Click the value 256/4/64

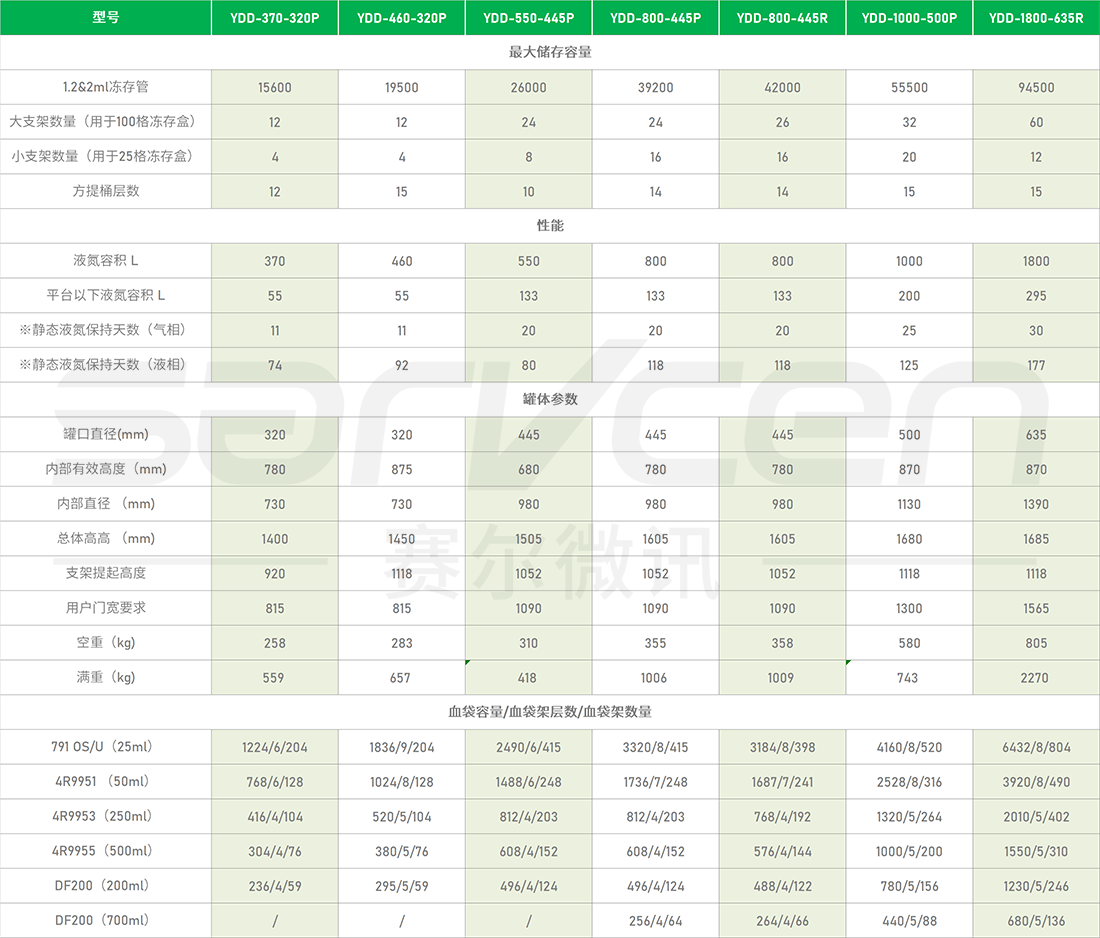655,921
